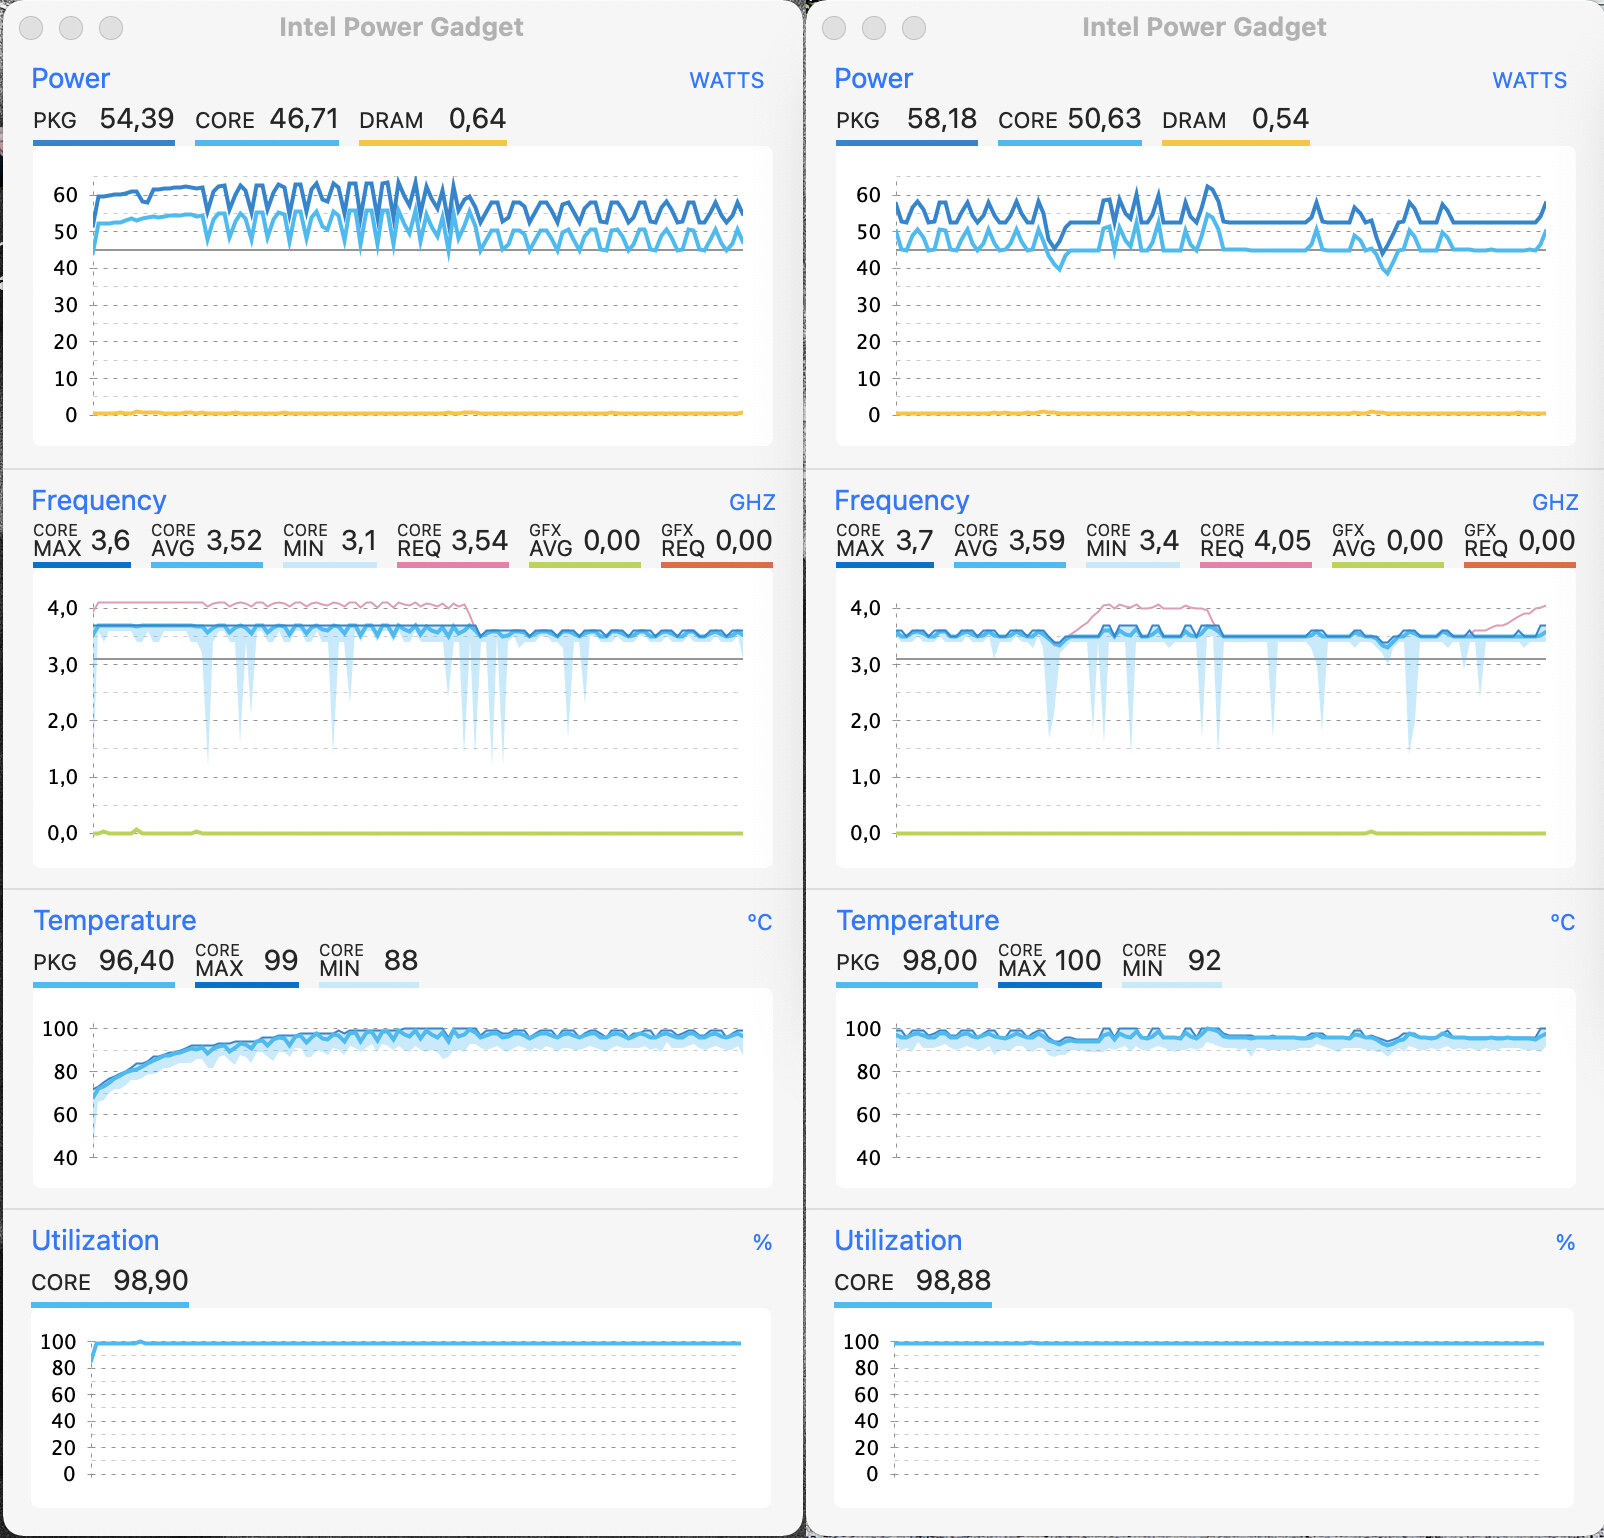The image size is (1604, 1538).
Task: Click CORE utilization 98,88 in right window
Action: click(x=953, y=1281)
